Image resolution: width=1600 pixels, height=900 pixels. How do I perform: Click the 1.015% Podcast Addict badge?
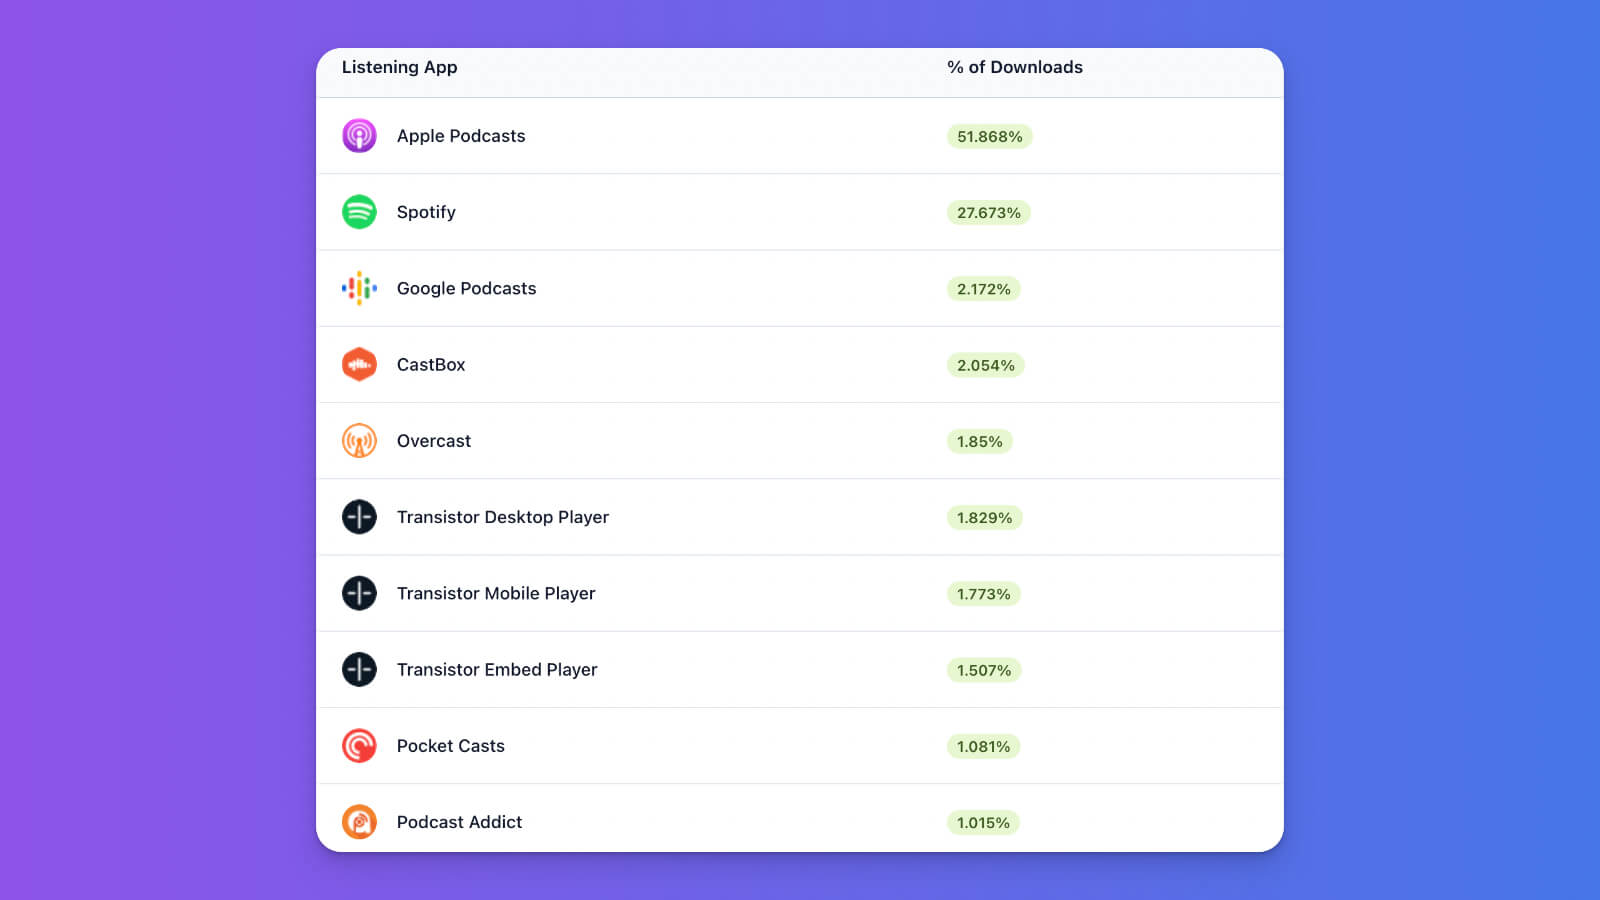(983, 823)
